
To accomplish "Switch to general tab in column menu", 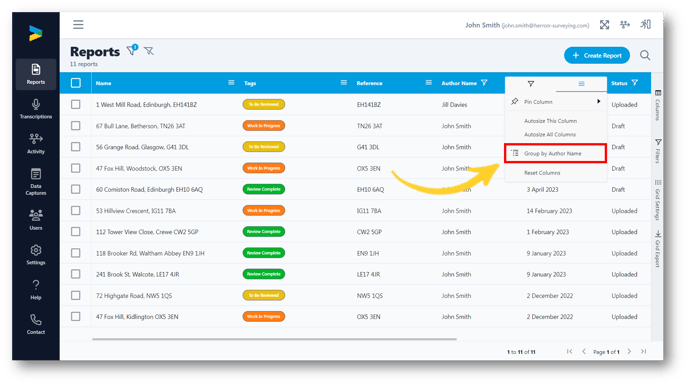I will tap(581, 83).
